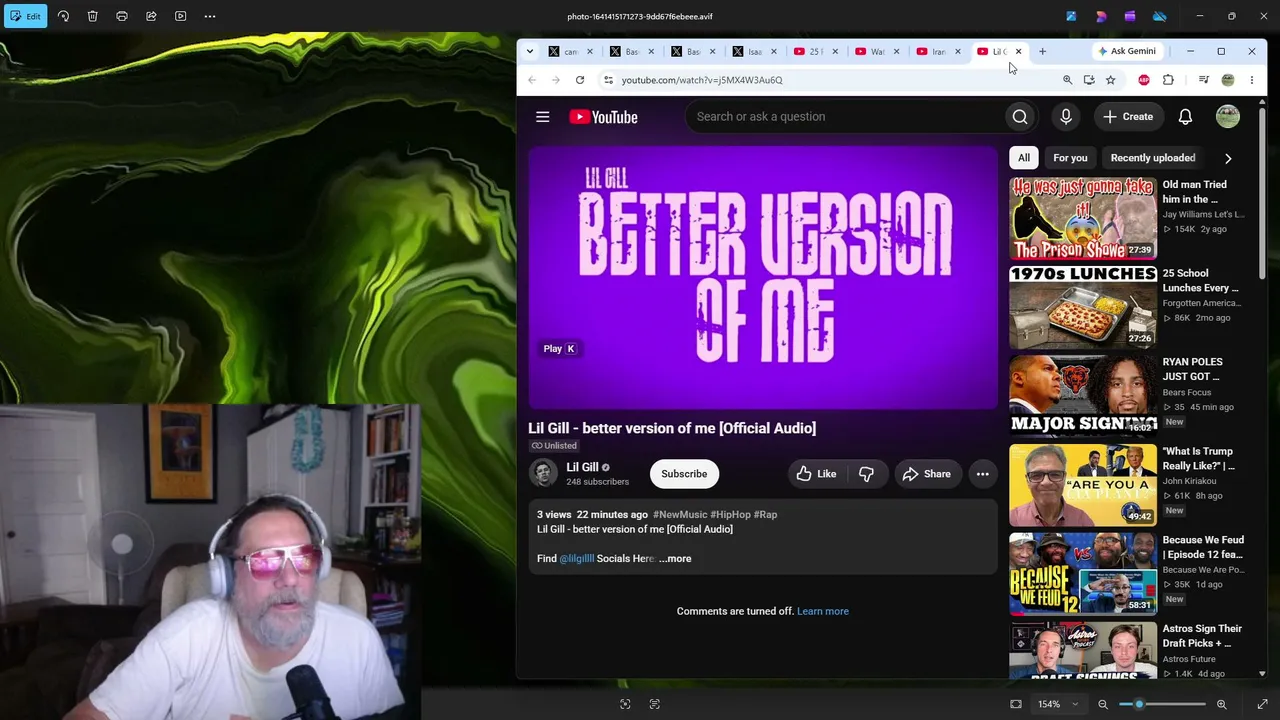
Task: Delete the photo using the trash icon
Action: (92, 16)
